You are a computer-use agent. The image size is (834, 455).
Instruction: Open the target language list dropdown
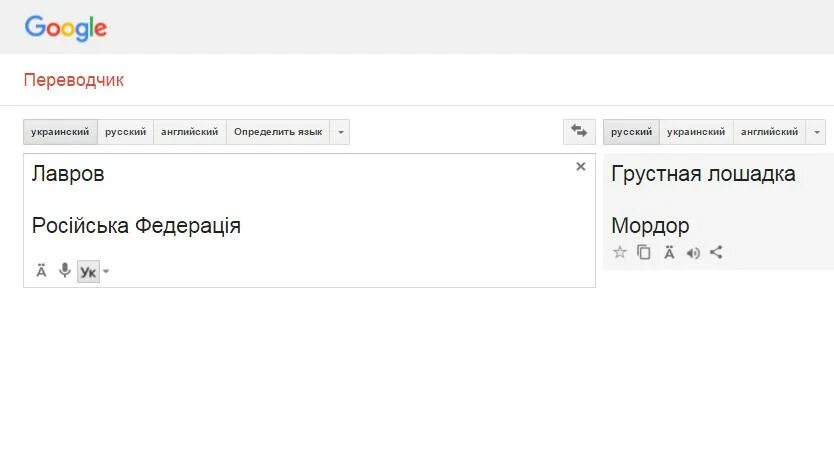coord(817,132)
